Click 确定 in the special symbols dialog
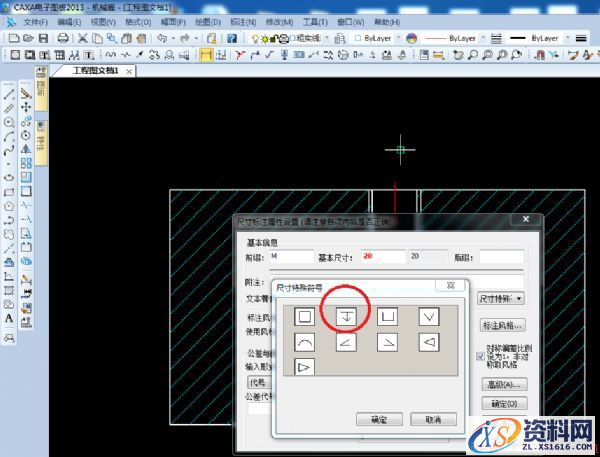This screenshot has width=600, height=457. tap(378, 418)
